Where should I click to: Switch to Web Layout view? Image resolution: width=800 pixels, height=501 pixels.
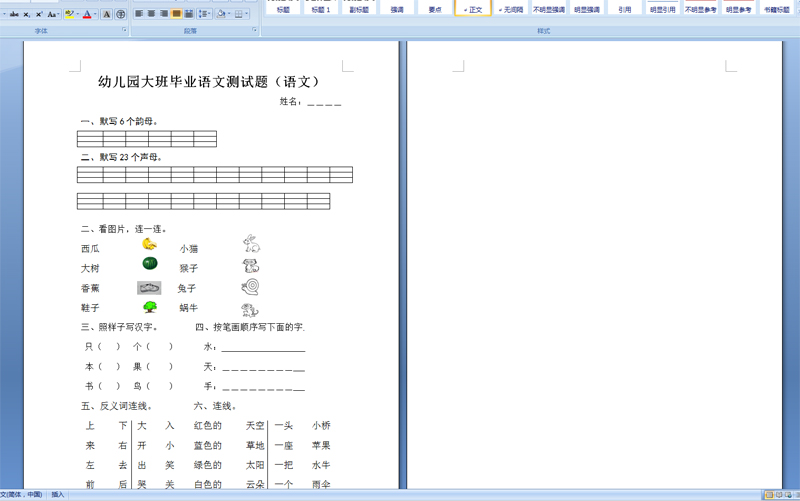coord(788,495)
